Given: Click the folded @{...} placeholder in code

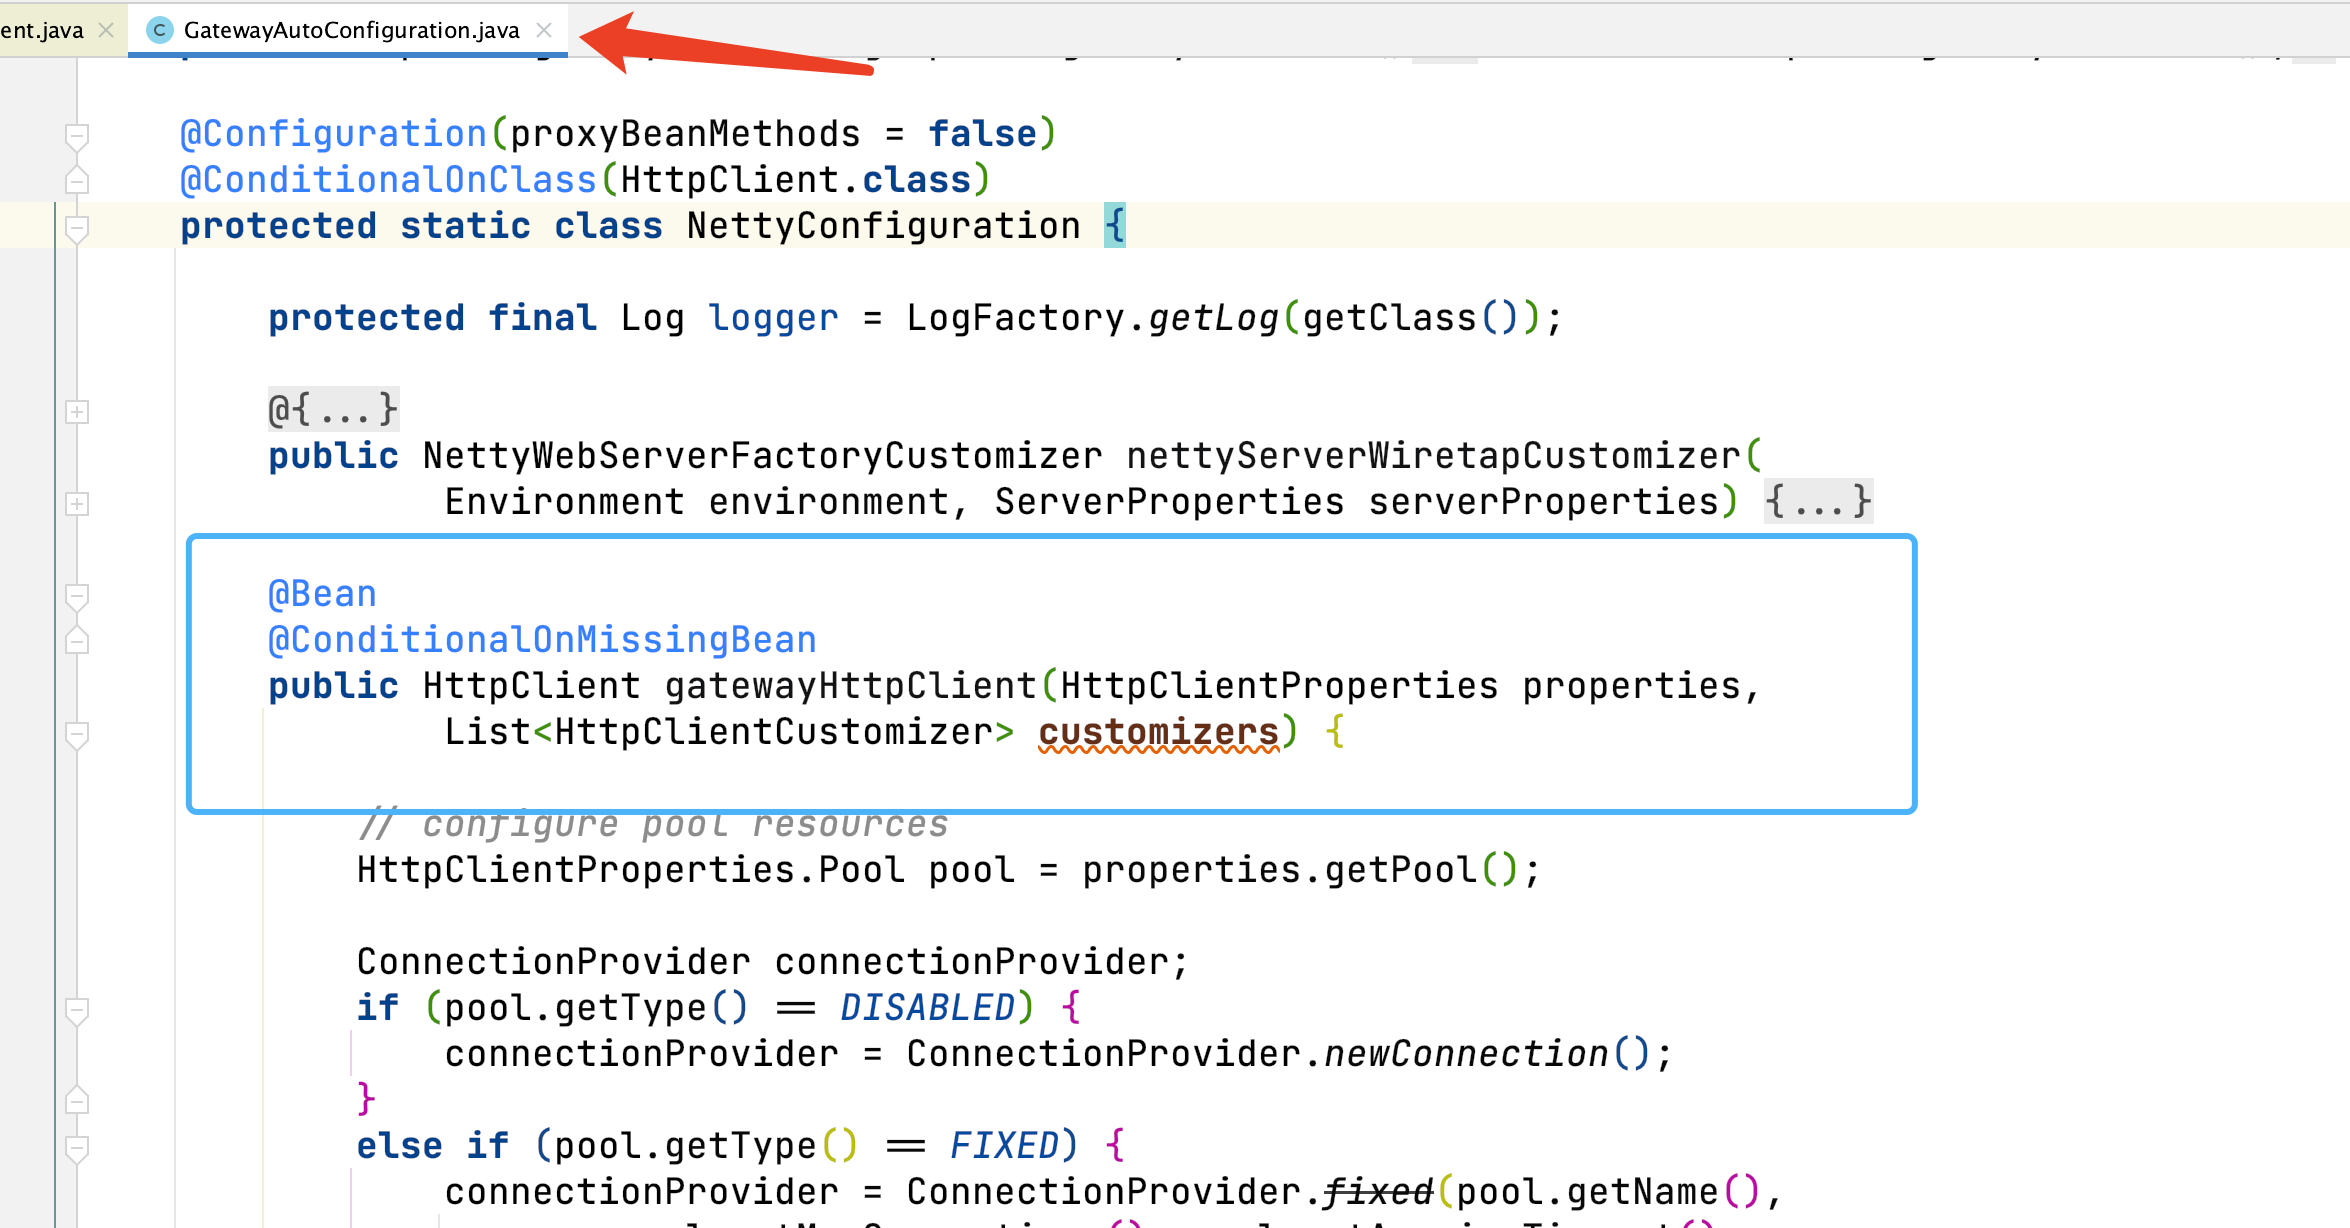Looking at the screenshot, I should (333, 409).
